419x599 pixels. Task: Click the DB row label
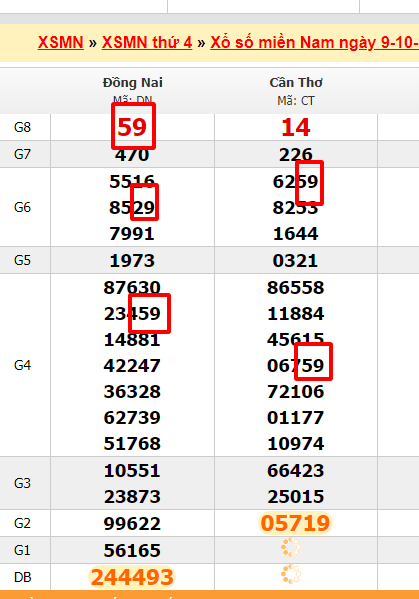coord(22,577)
